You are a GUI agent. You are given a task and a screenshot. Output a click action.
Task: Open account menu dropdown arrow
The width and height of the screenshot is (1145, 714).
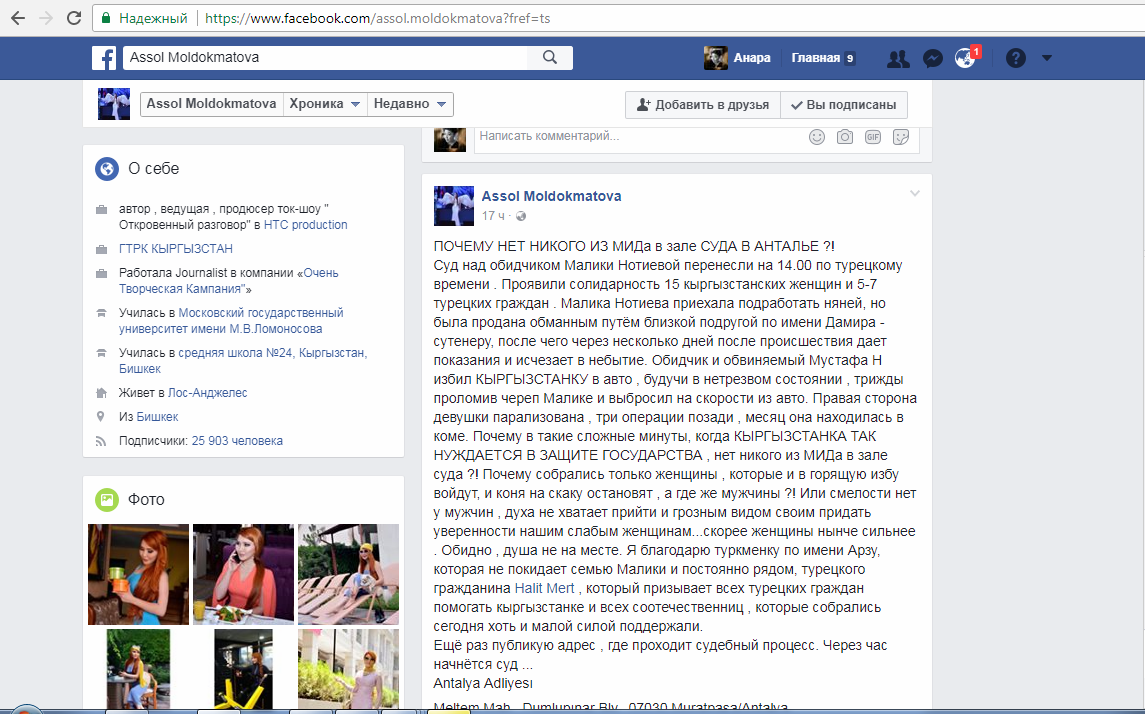pyautogui.click(x=1047, y=58)
